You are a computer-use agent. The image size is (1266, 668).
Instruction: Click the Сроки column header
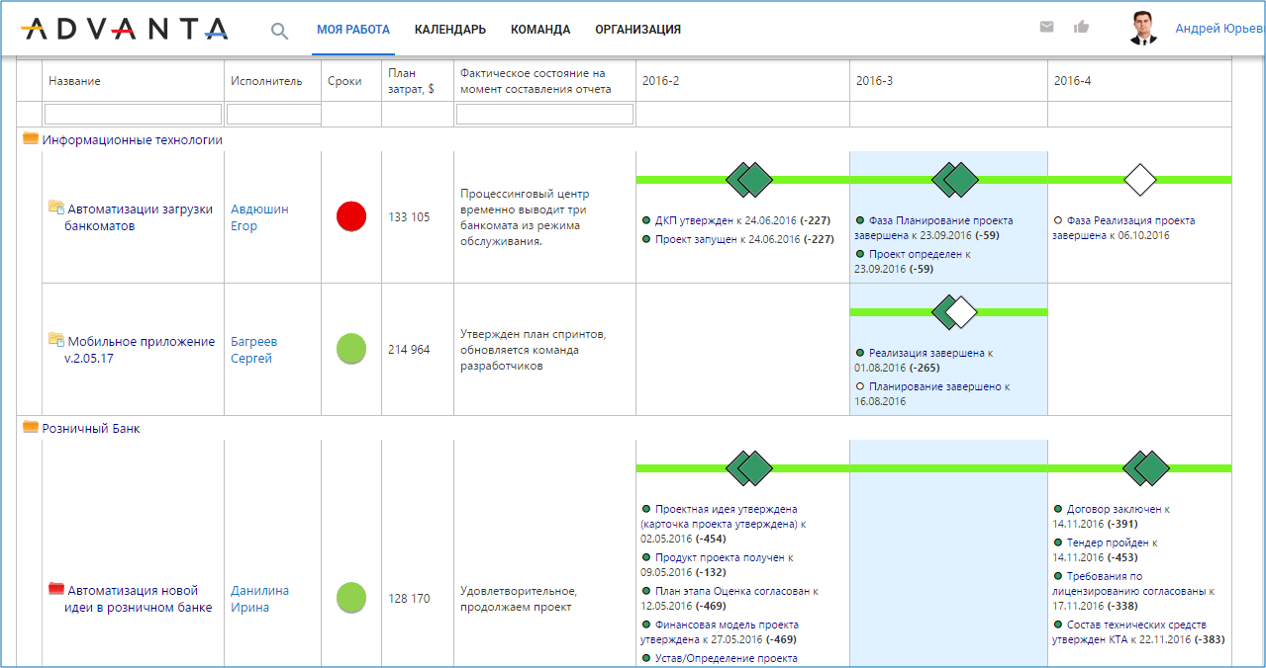[345, 81]
